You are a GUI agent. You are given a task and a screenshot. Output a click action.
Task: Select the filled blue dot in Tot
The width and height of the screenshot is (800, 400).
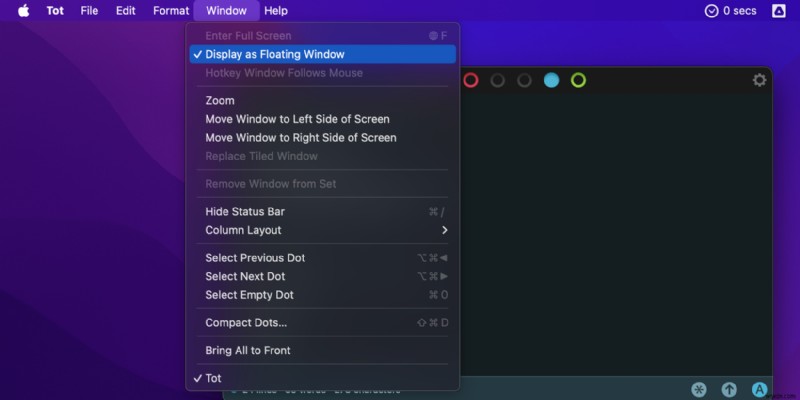point(551,80)
